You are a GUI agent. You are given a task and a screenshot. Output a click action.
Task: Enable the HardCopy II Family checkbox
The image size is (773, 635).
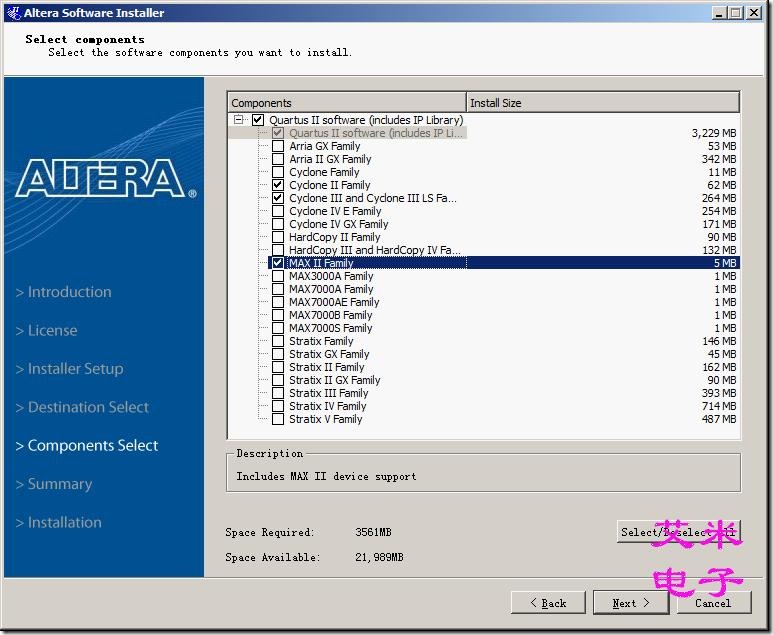tap(278, 237)
